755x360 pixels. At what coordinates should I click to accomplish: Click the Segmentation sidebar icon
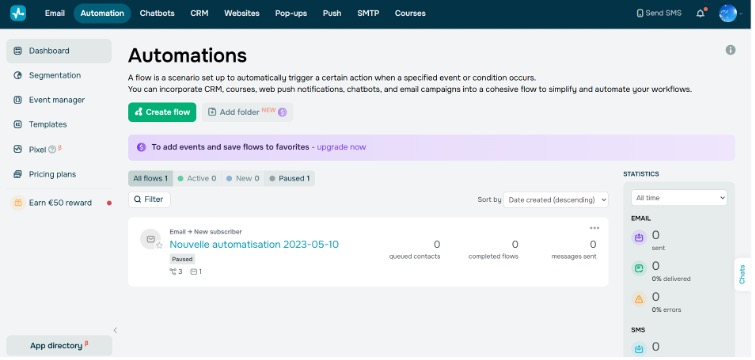[x=18, y=75]
